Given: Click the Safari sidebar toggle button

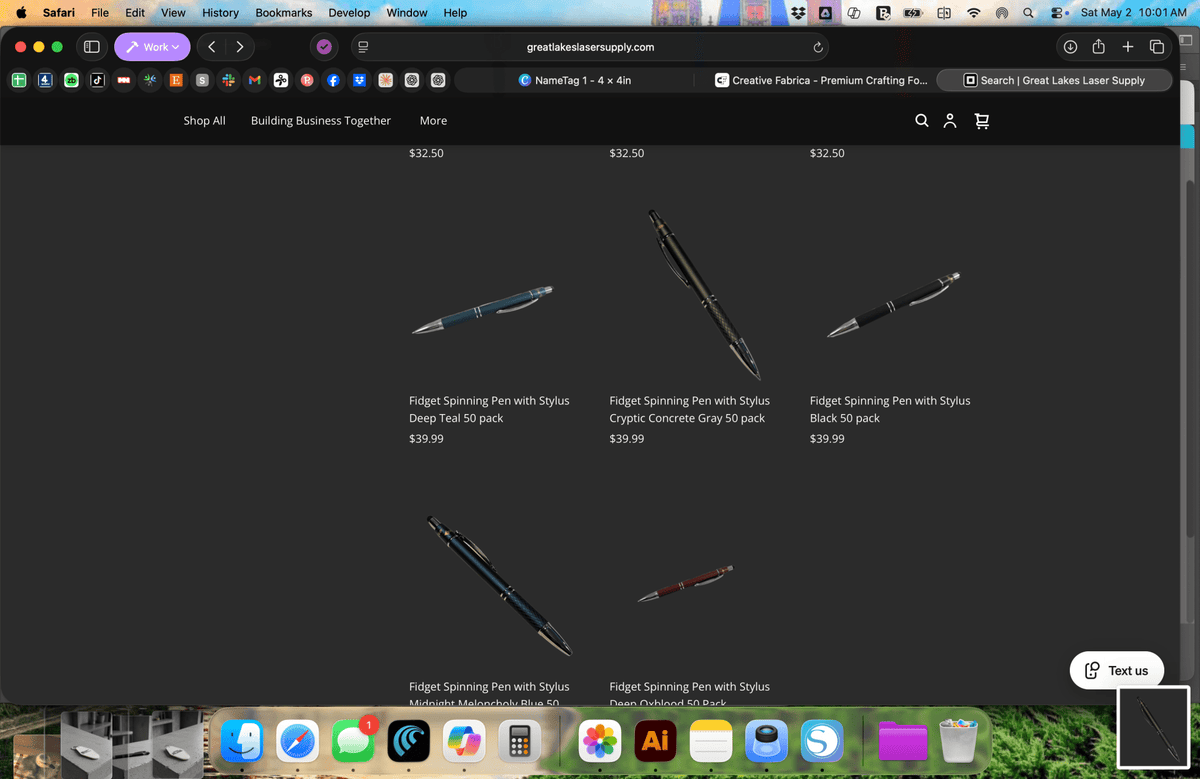Looking at the screenshot, I should (91, 47).
